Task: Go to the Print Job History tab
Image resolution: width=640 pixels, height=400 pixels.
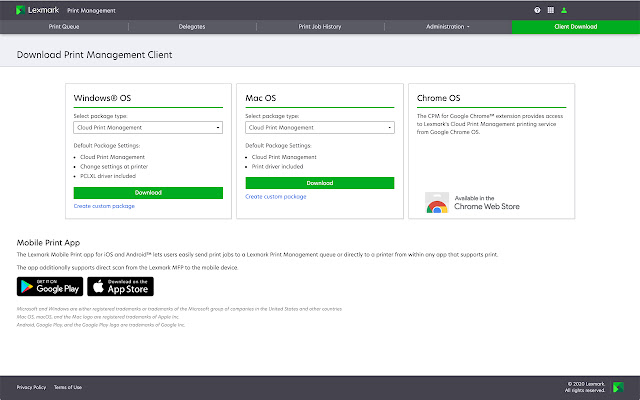Action: click(x=319, y=26)
